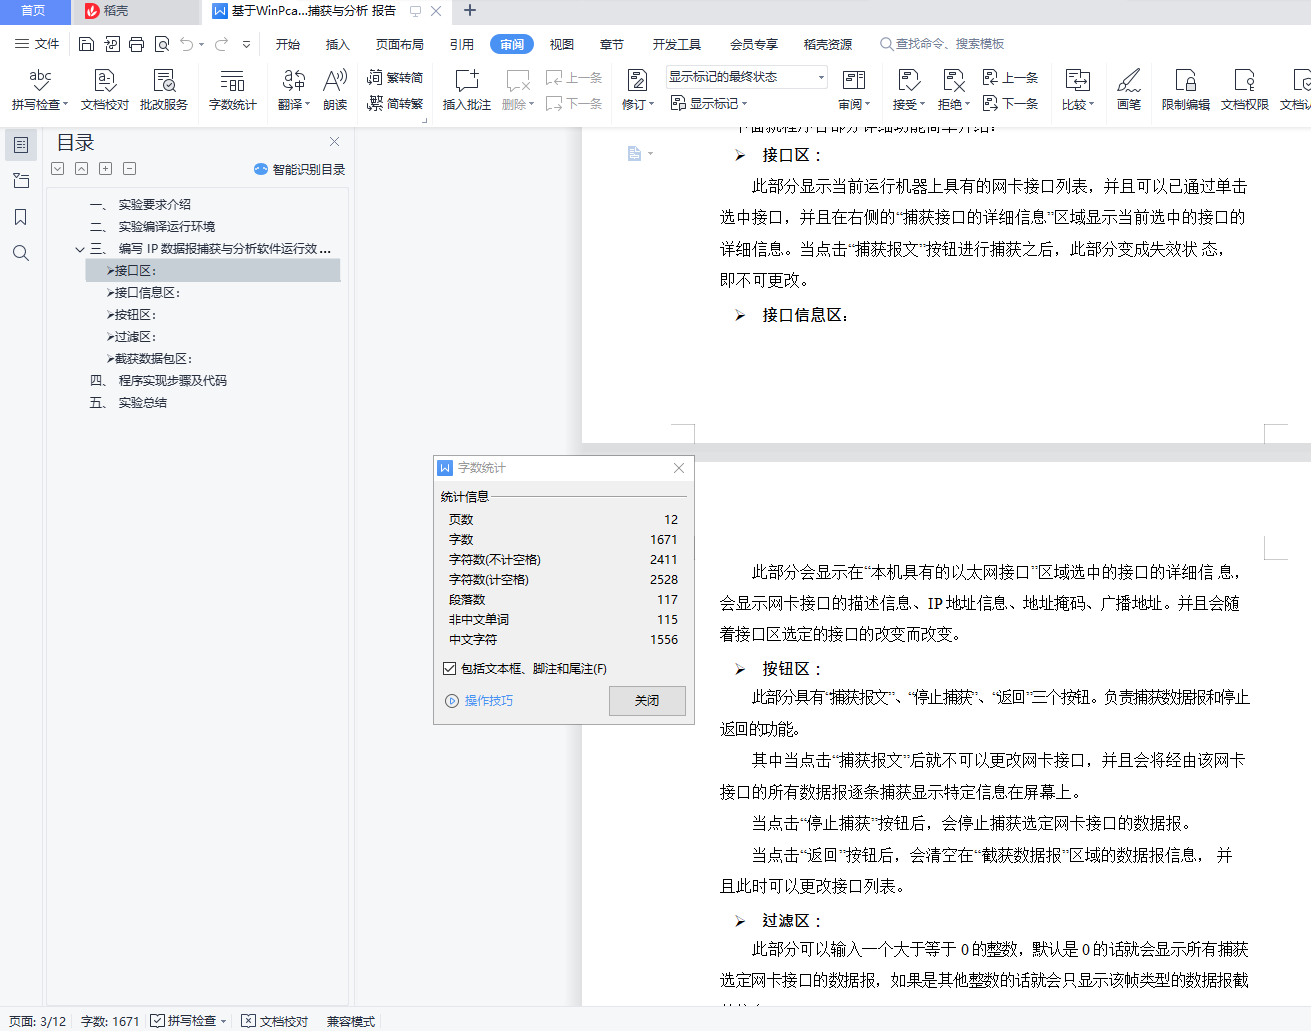
Task: Select the 画笔 pen tool
Action: coord(1129,89)
